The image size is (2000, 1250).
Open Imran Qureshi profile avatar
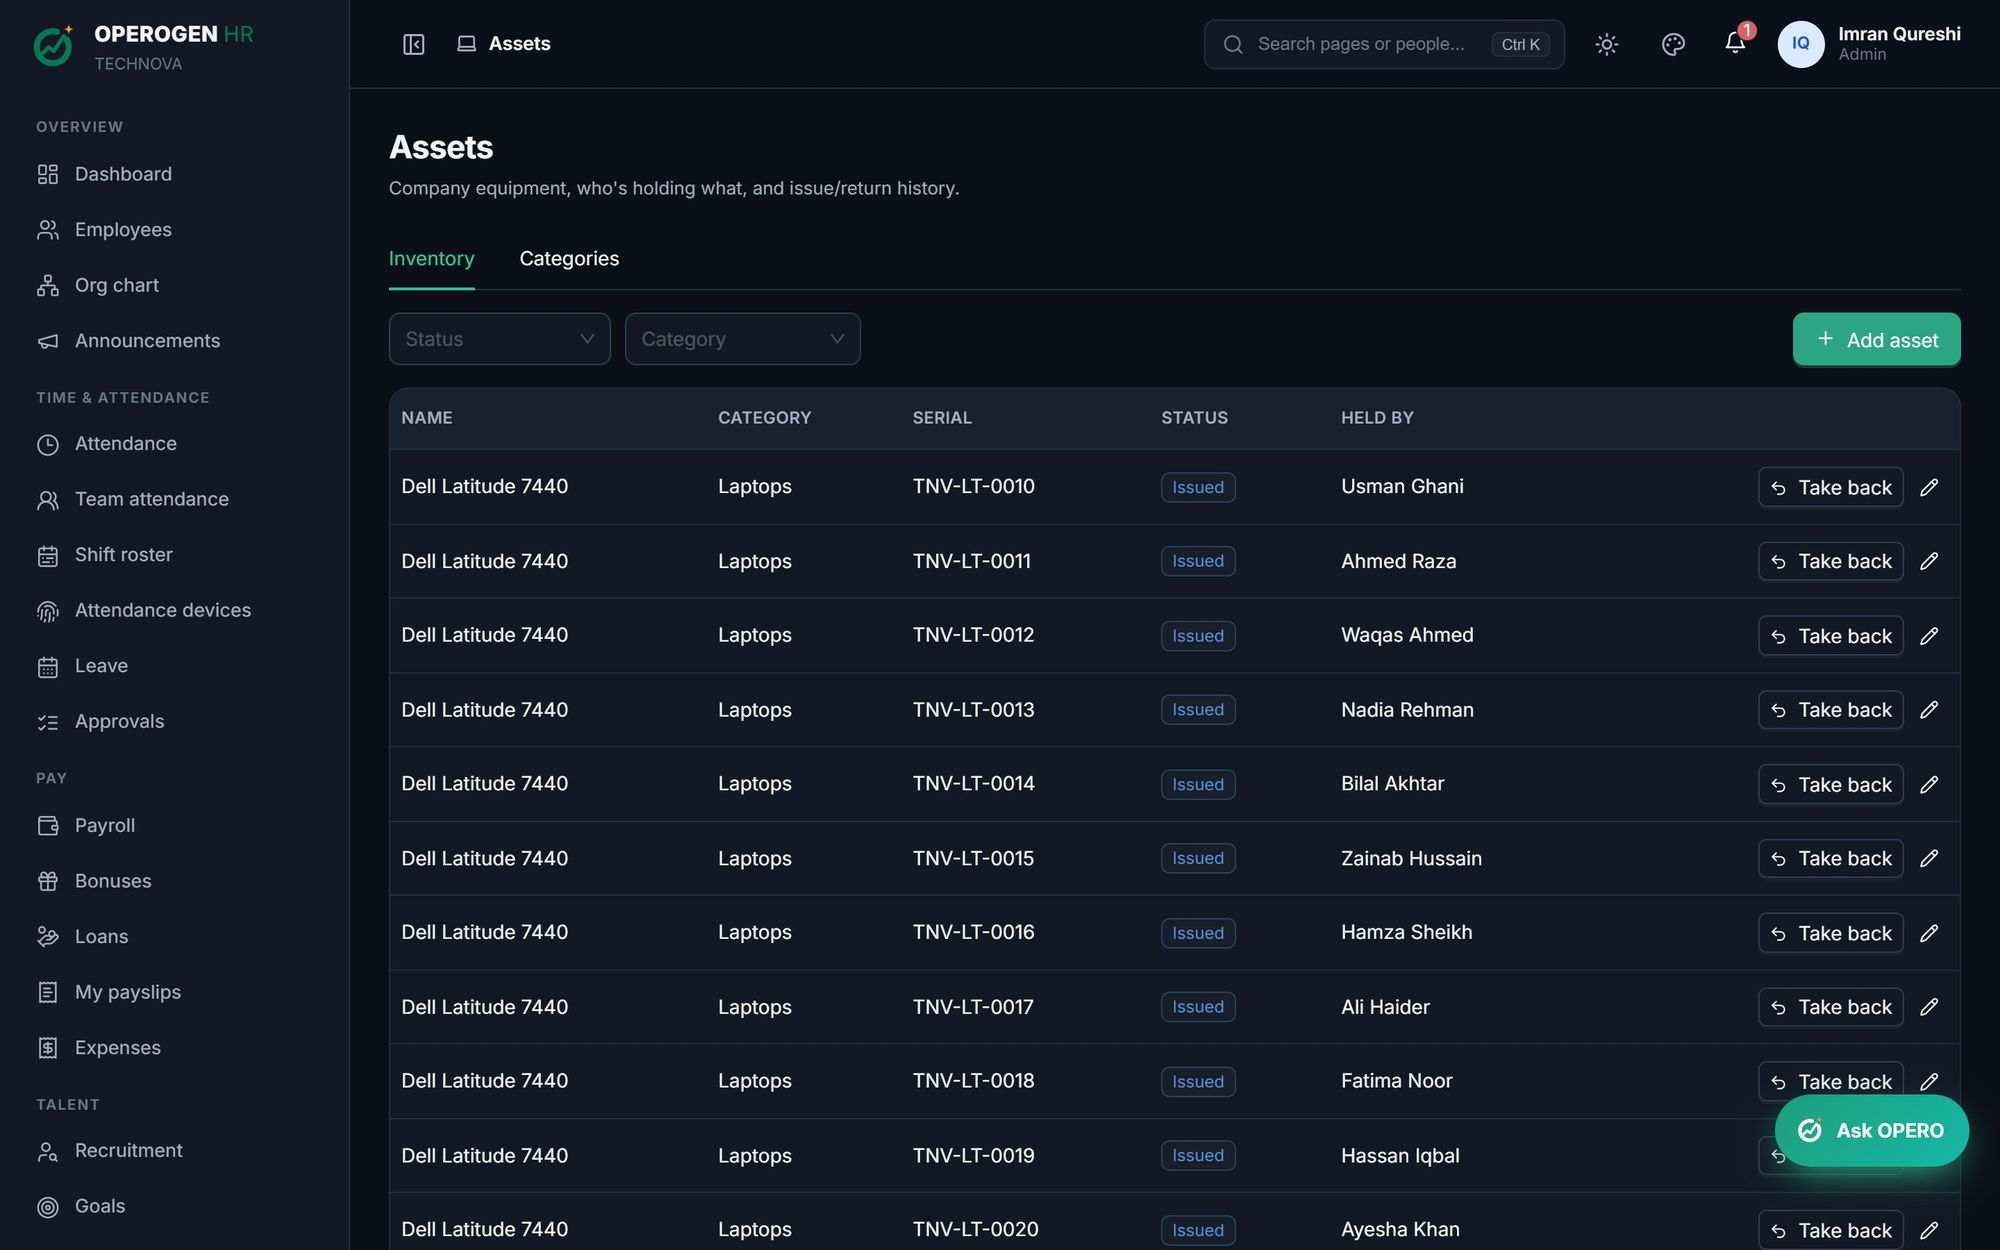pos(1800,44)
